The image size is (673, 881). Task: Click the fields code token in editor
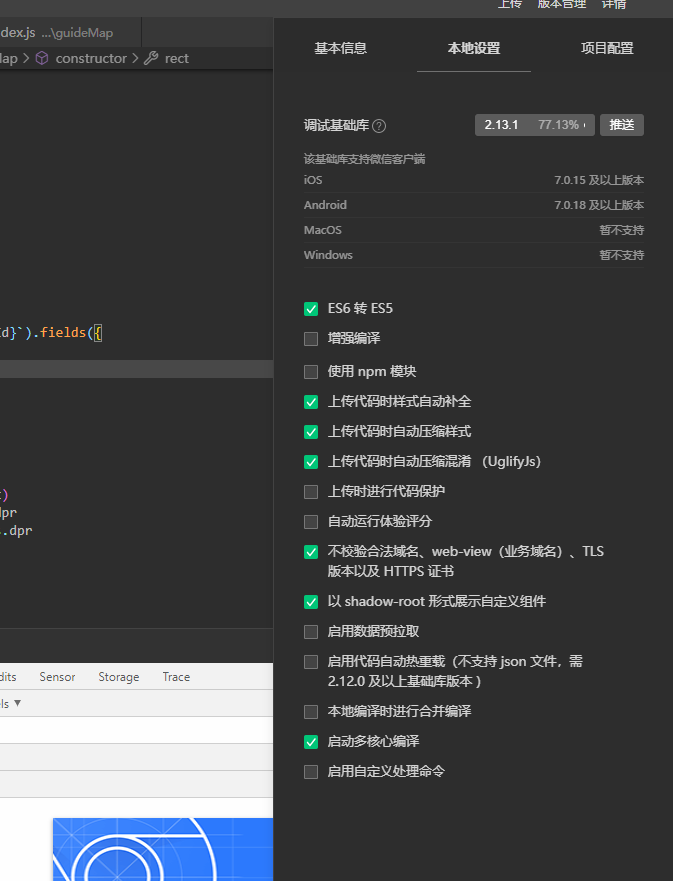(62, 333)
